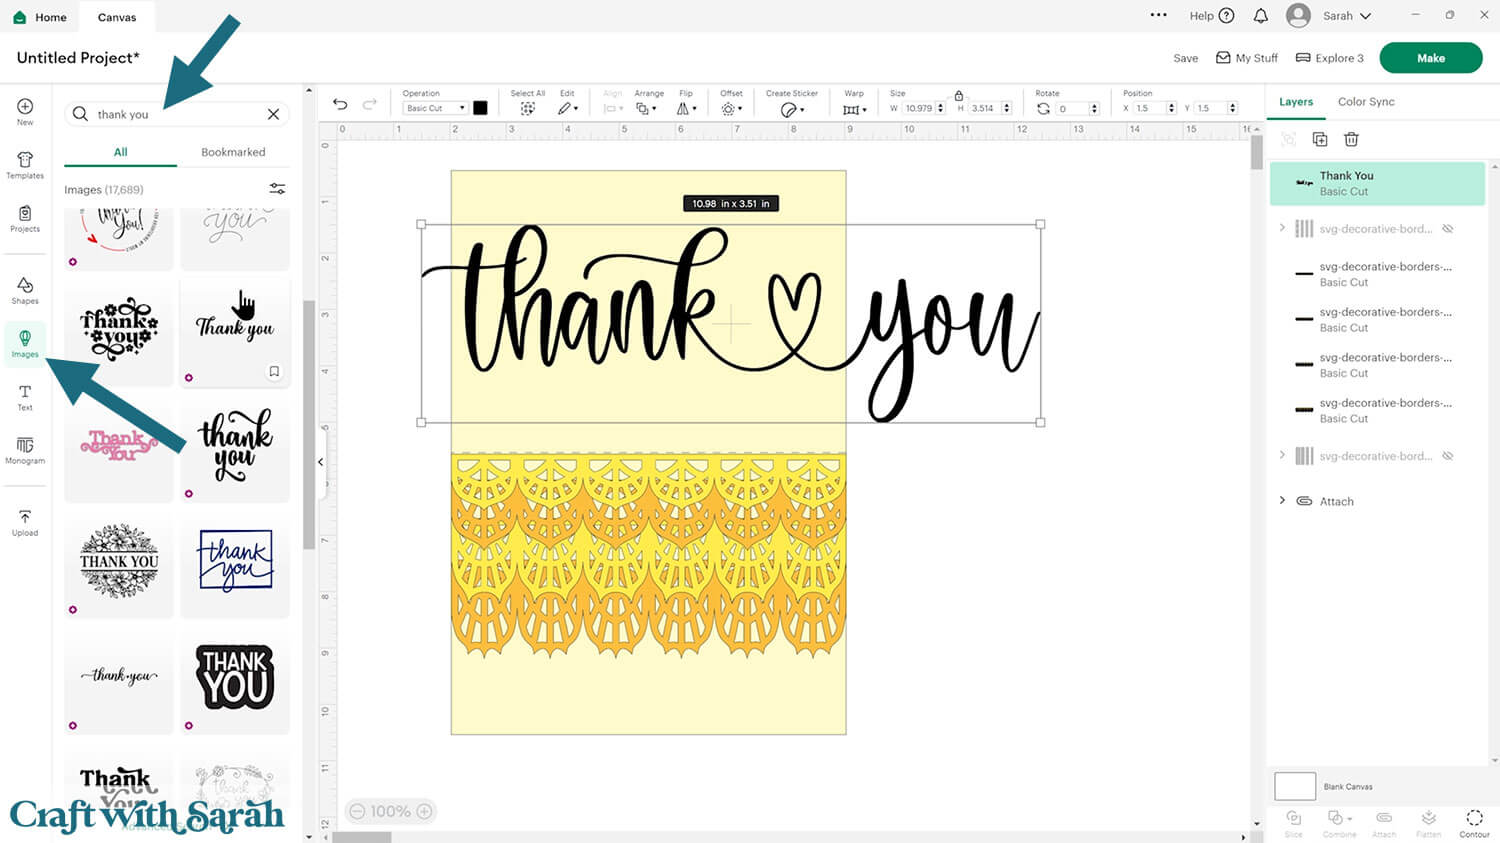The image size is (1500, 843).
Task: Click the Flatten tool
Action: point(1429,823)
